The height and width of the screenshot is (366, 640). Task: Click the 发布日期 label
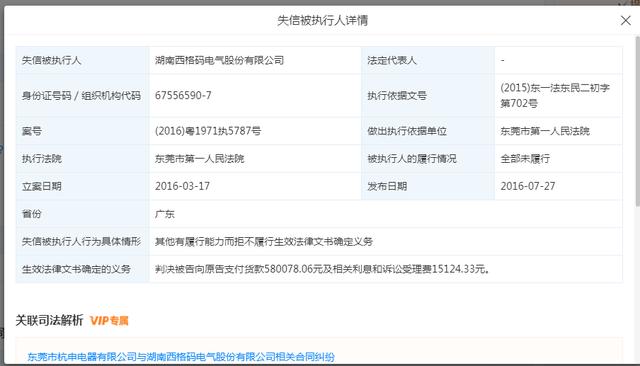pos(387,186)
